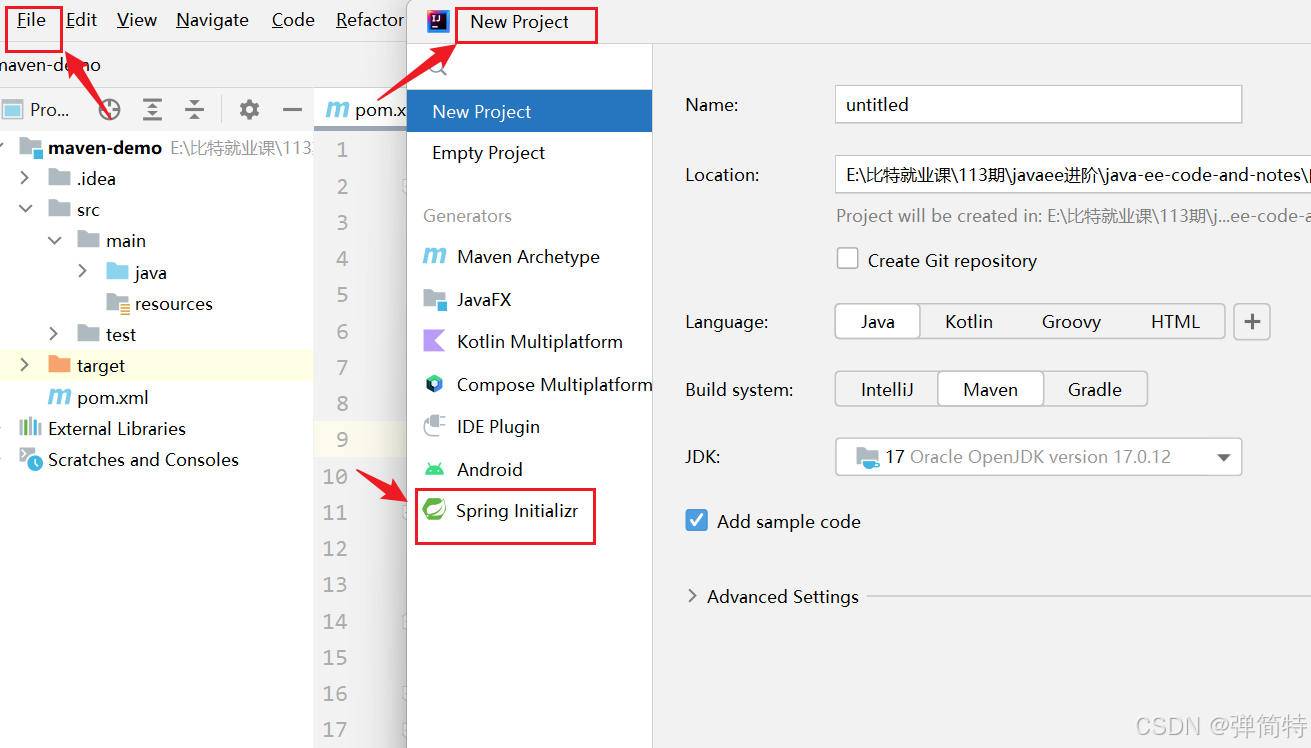Click the Select Opened File target icon
The image size is (1311, 748).
click(x=109, y=109)
